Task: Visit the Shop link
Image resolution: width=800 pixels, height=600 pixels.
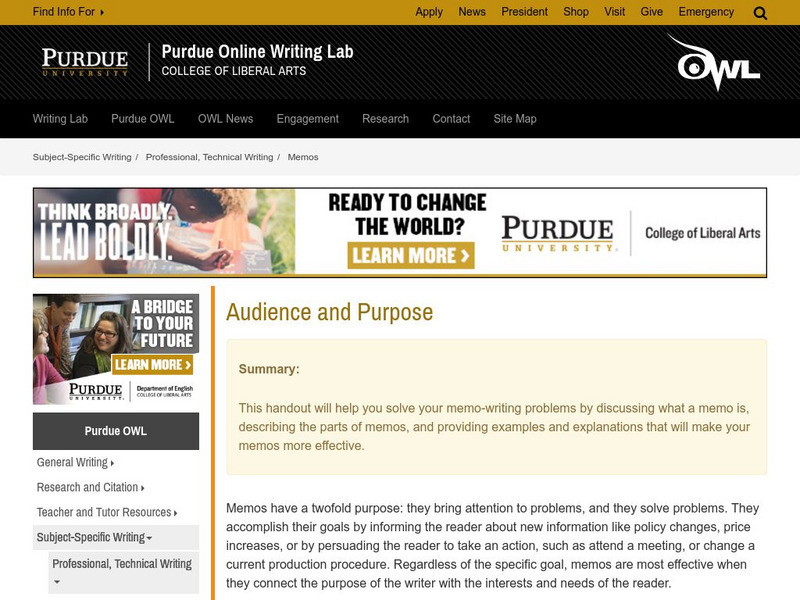Action: click(576, 12)
